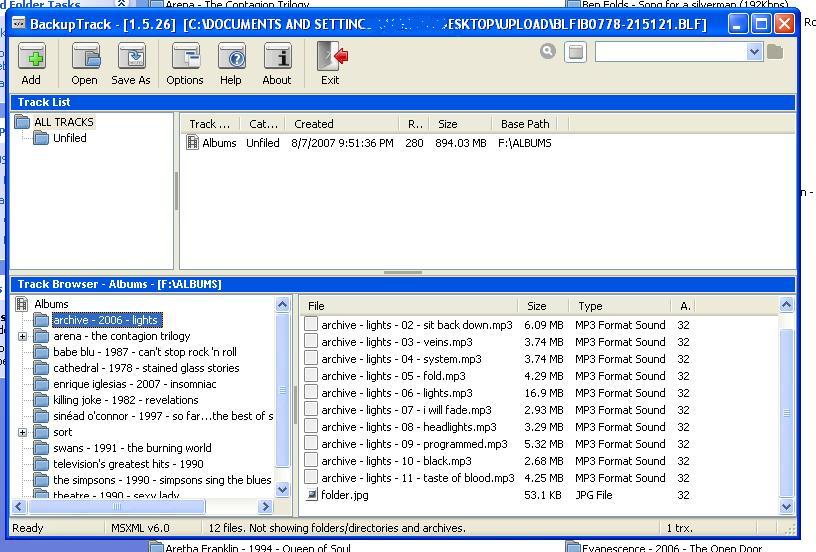Viewport: 816px width, 552px height.
Task: Sort tracks by Created column header
Action: [x=314, y=124]
